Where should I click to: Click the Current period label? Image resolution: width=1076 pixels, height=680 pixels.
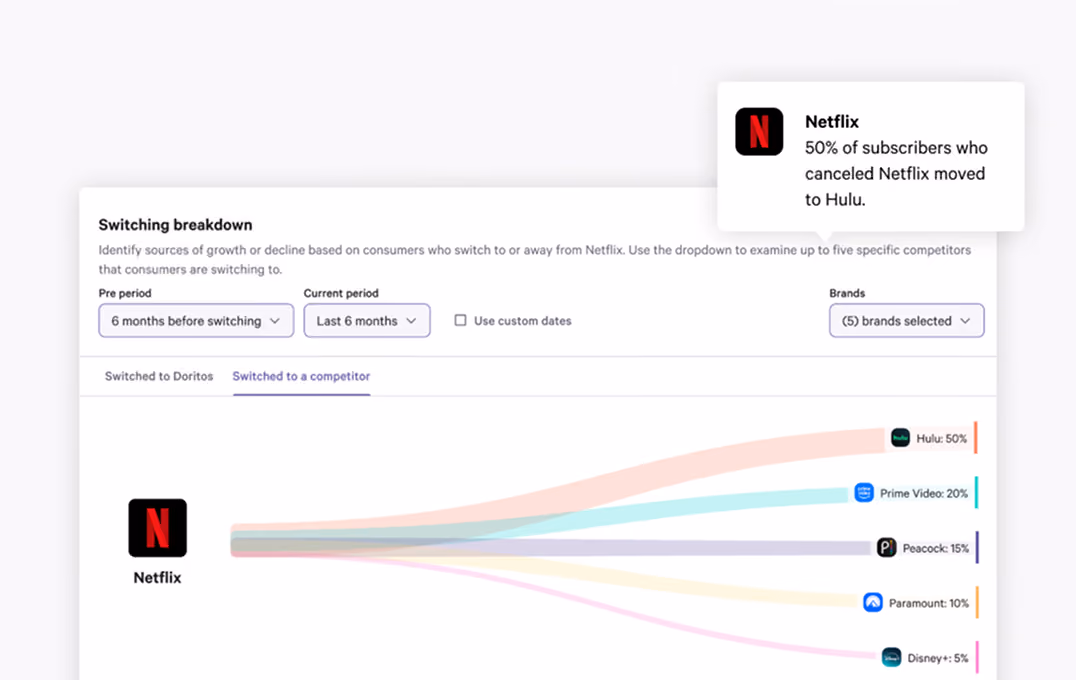coord(341,293)
